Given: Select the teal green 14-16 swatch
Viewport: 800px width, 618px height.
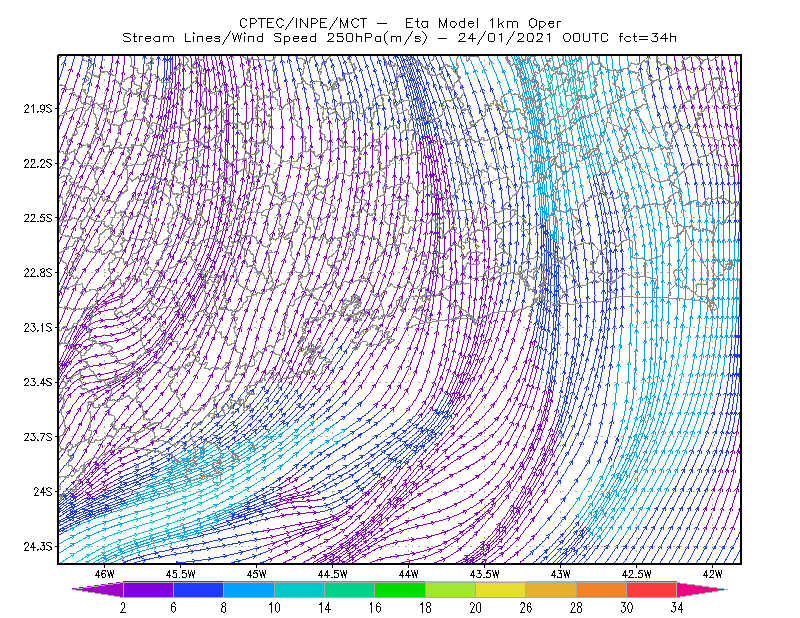Looking at the screenshot, I should (x=349, y=589).
